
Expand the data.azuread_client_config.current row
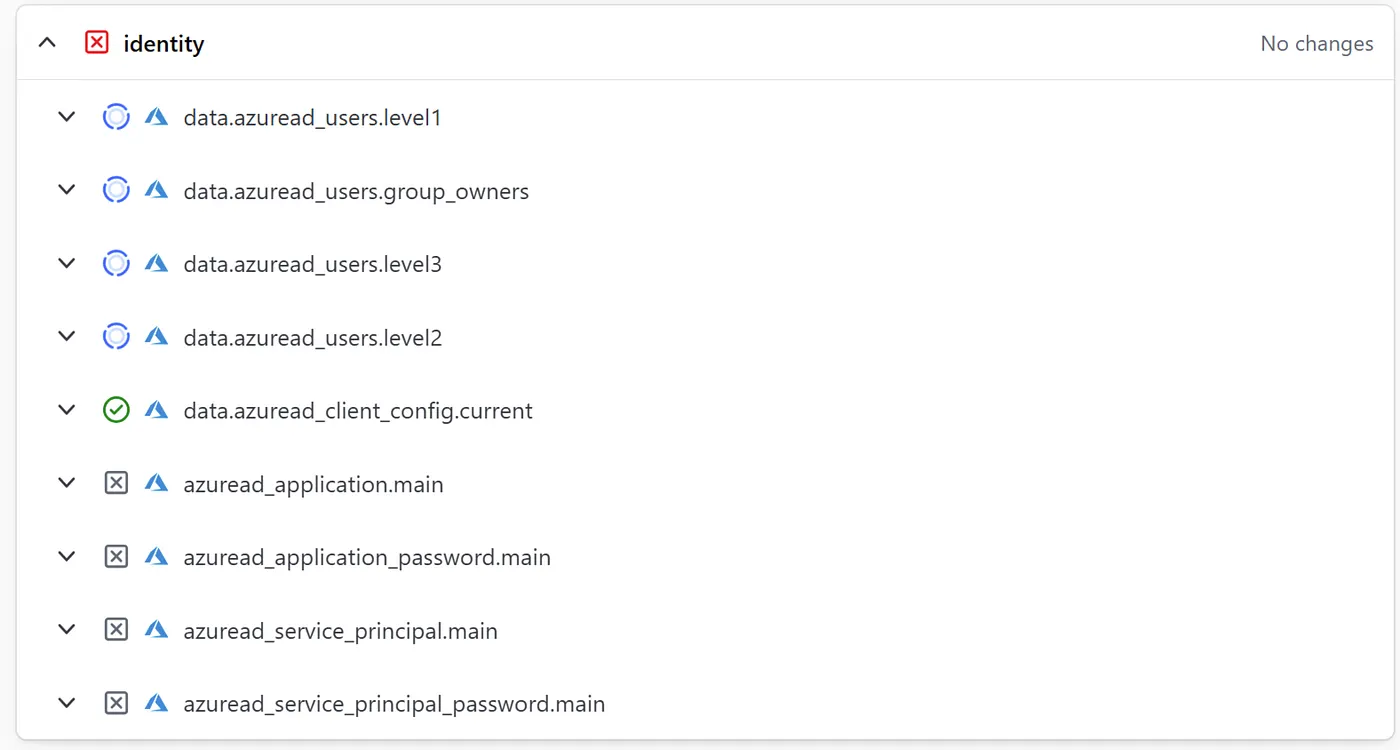tap(67, 410)
